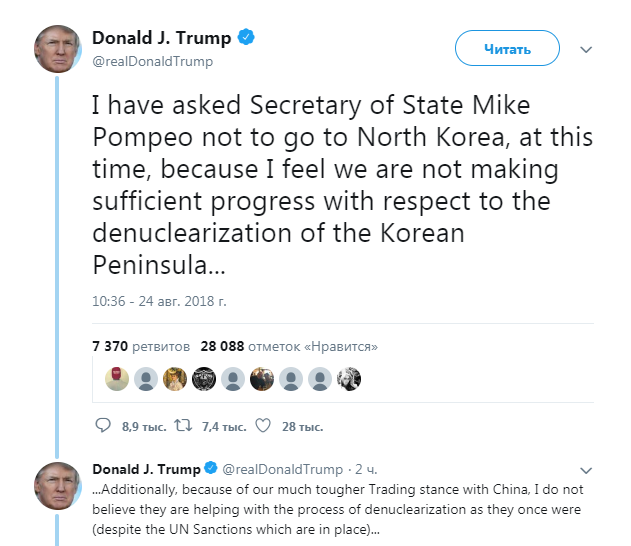Expand the chevron menu on the main tweet
Viewport: 631px width, 546px height.
[x=588, y=49]
